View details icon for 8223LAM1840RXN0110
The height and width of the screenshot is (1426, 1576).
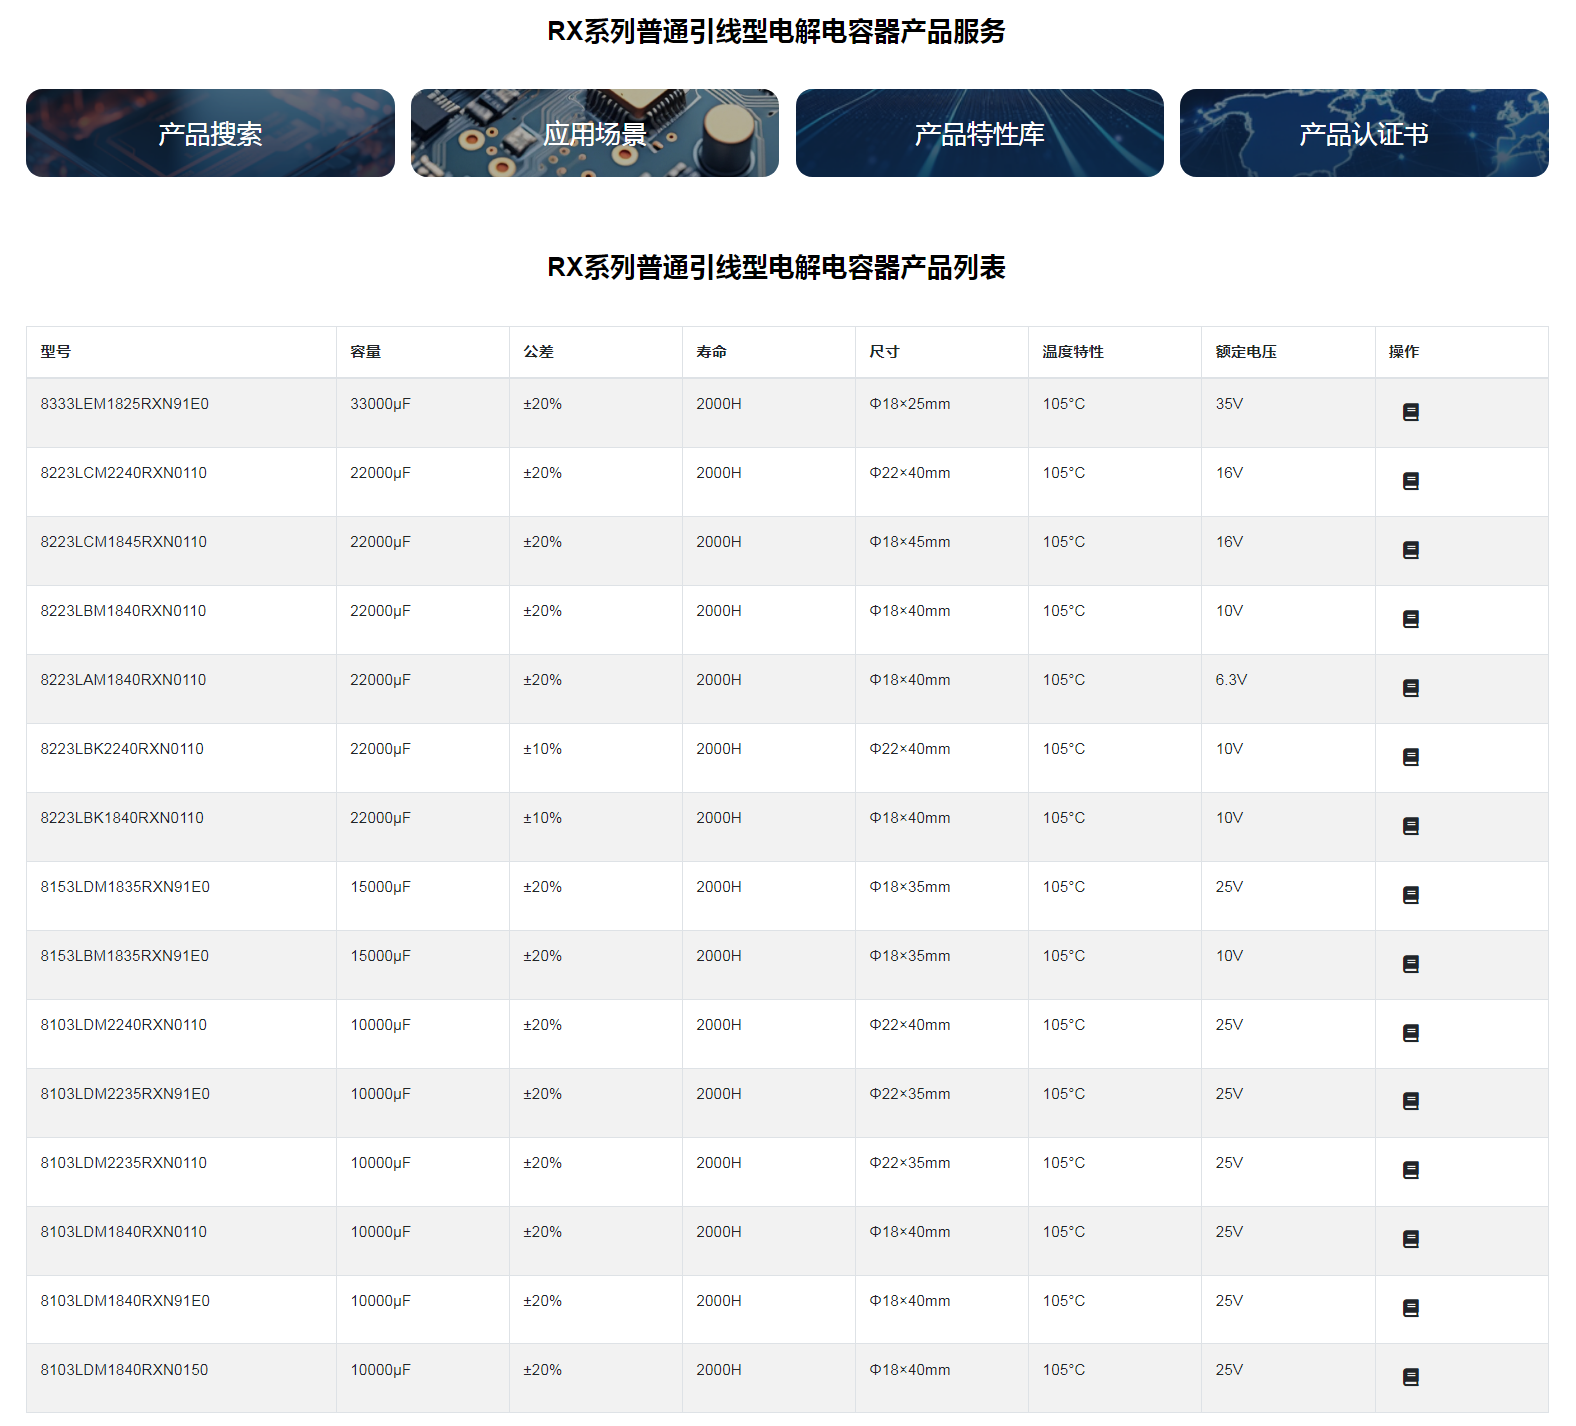click(x=1410, y=688)
